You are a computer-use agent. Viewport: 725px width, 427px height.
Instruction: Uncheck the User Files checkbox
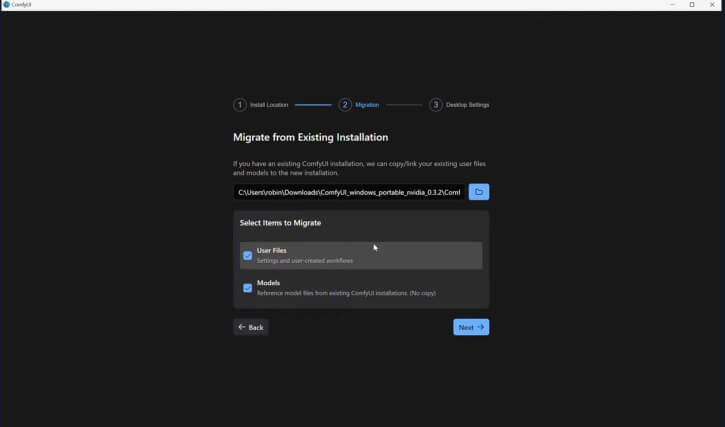tap(248, 255)
